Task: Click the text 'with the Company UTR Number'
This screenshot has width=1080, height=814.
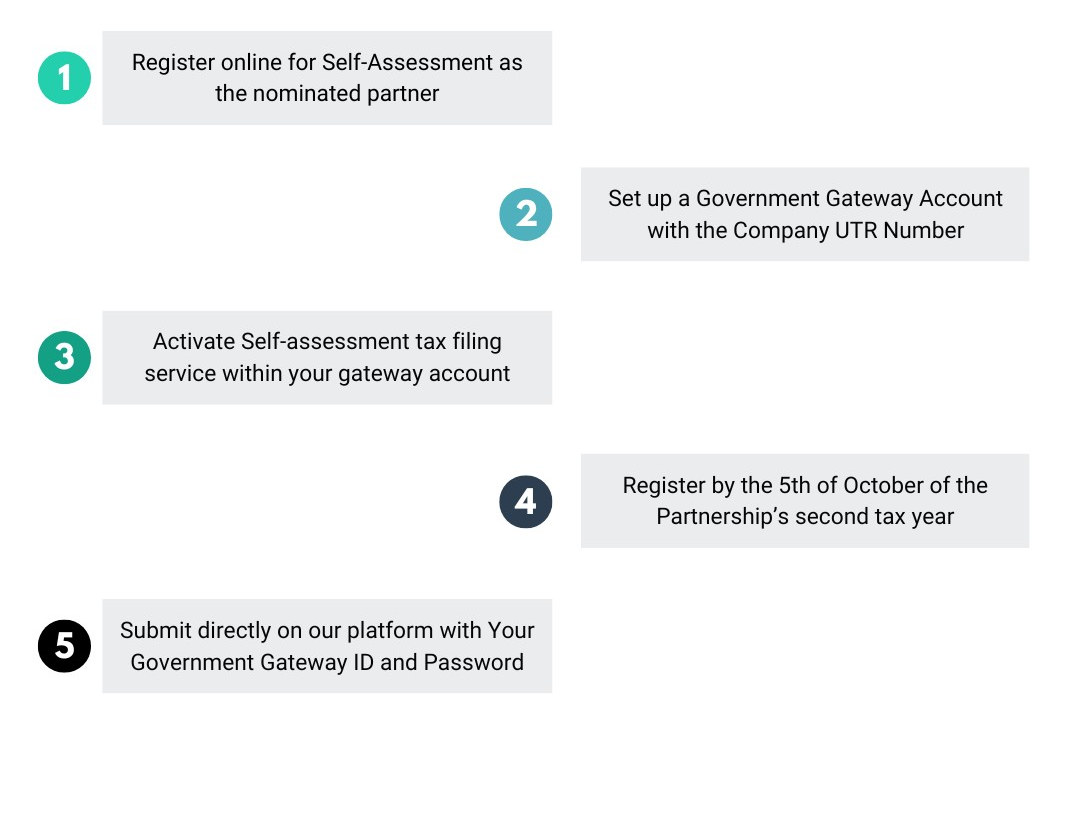Action: 805,230
